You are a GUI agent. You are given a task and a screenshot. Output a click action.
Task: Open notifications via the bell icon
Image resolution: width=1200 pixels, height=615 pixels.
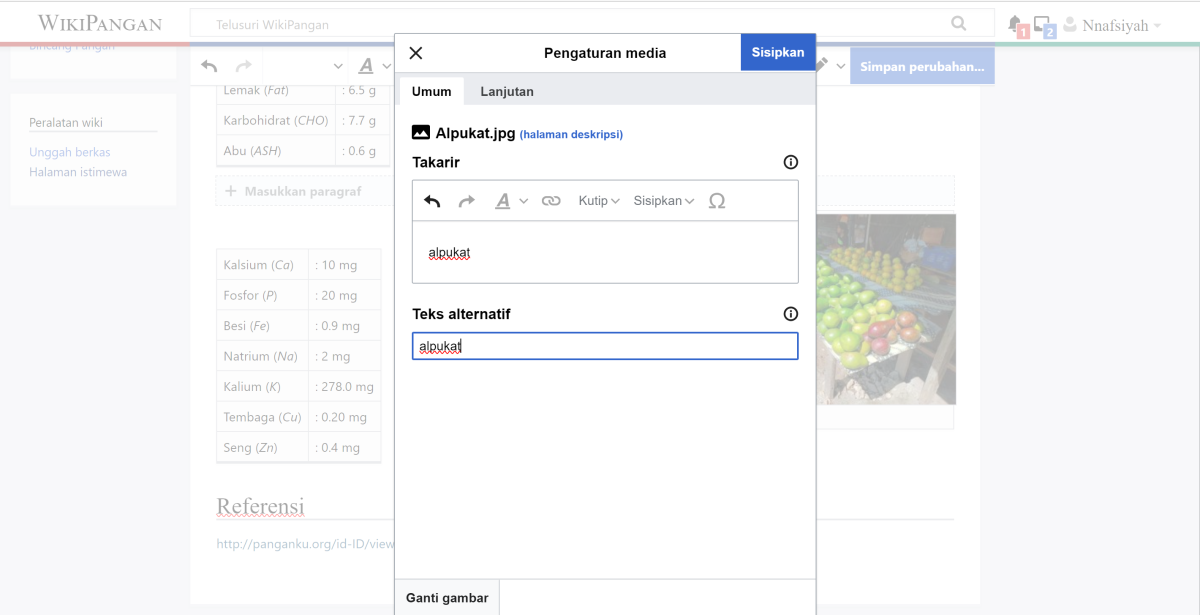pyautogui.click(x=1014, y=22)
